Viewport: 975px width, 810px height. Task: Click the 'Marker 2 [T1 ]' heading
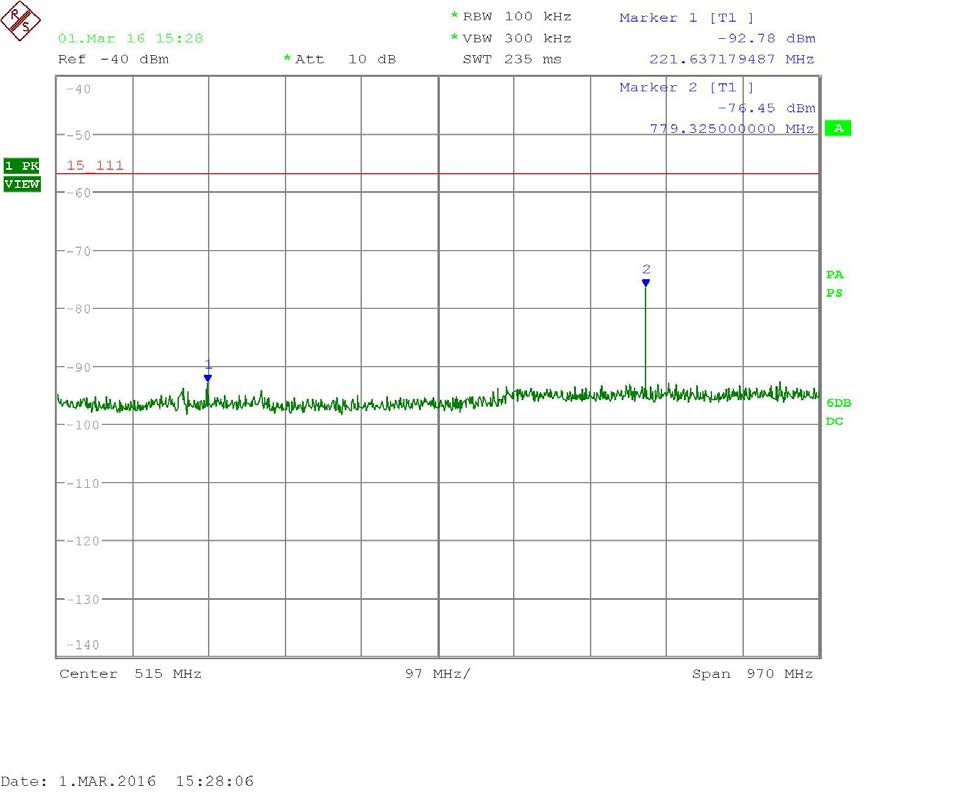point(686,88)
